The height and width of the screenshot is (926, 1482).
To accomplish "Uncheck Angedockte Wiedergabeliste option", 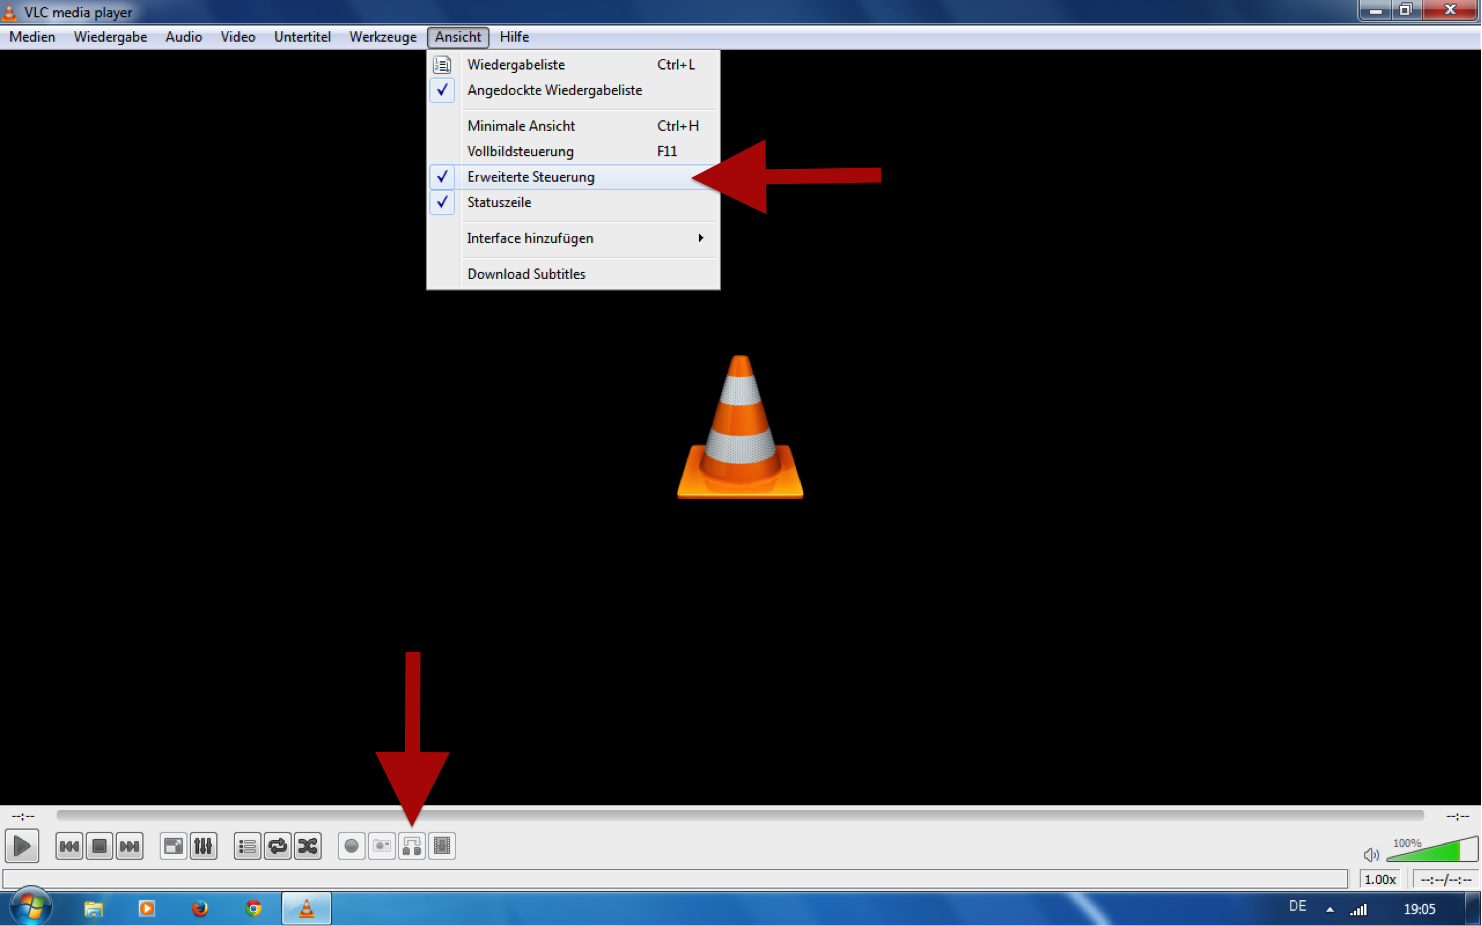I will coord(573,90).
